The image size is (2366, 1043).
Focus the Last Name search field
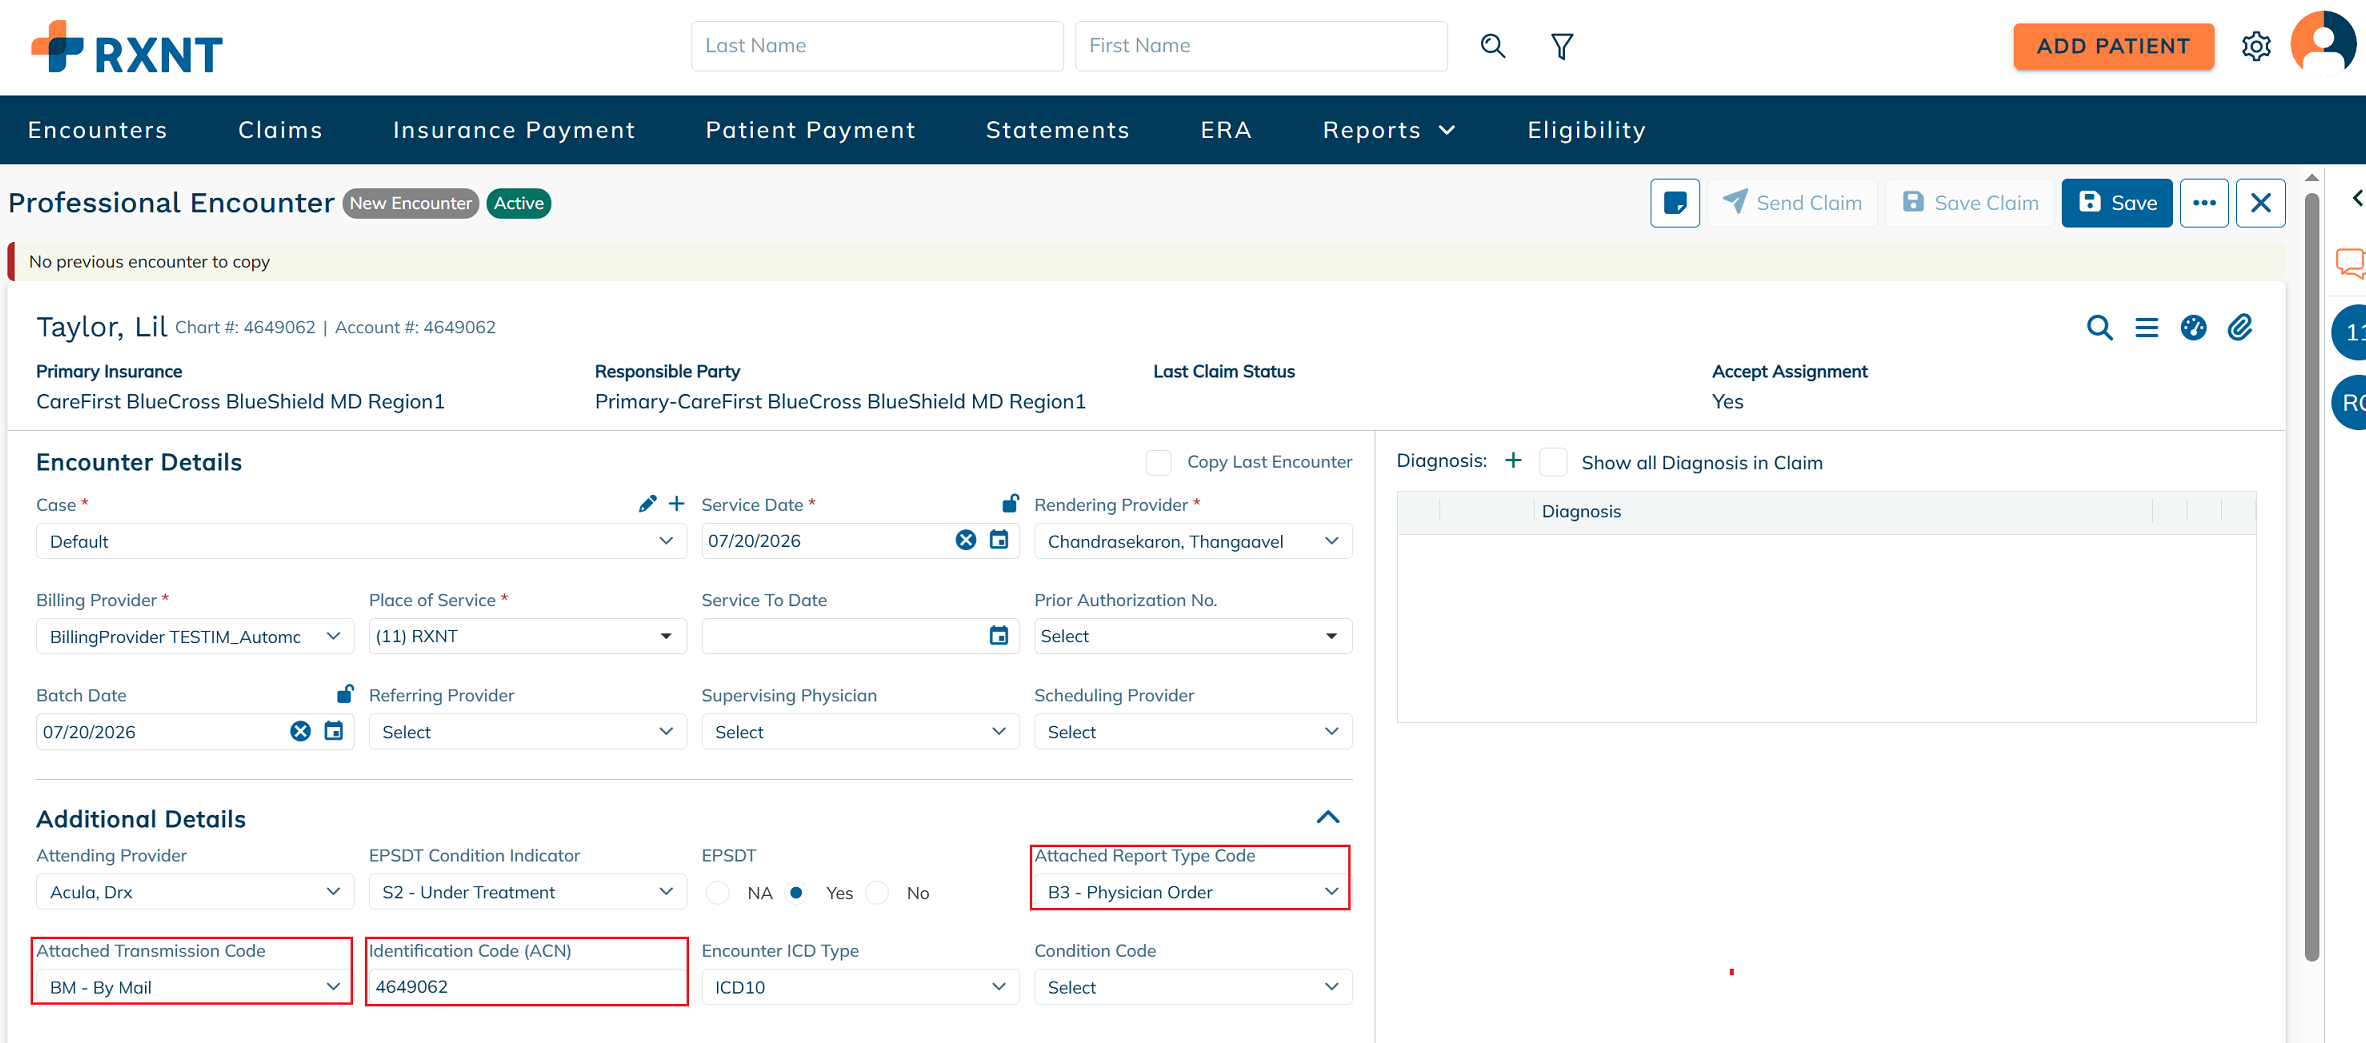tap(877, 46)
